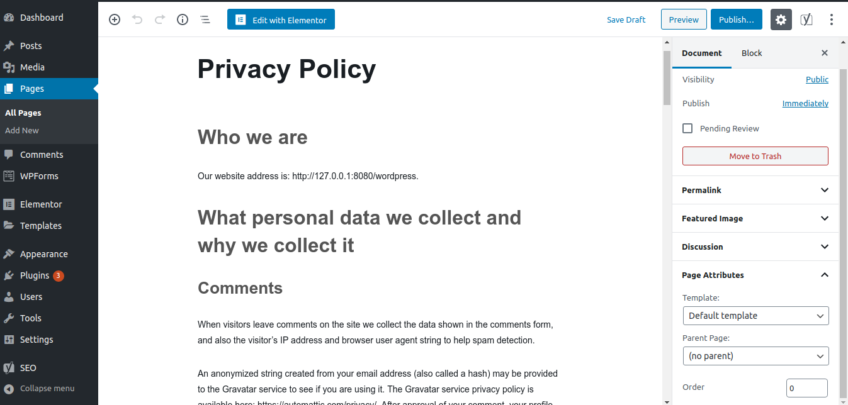
Task: Enable the Pending Review checkbox
Action: pyautogui.click(x=687, y=128)
